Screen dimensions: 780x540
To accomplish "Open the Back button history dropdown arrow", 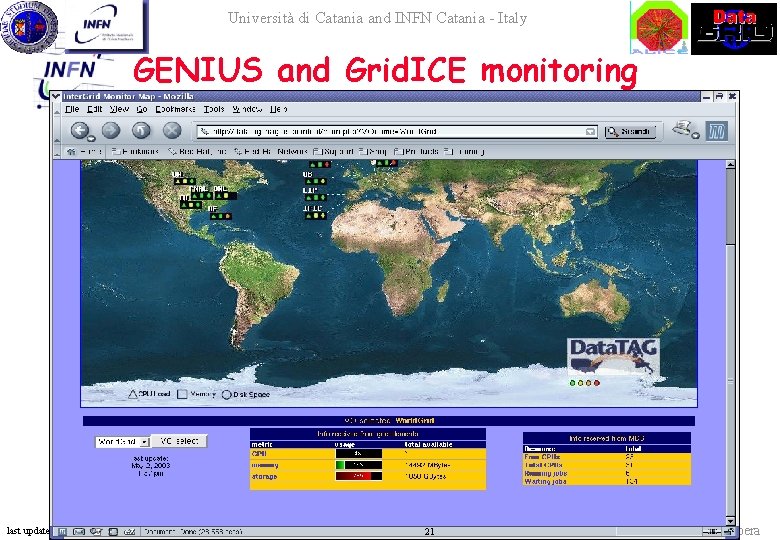I will click(92, 138).
